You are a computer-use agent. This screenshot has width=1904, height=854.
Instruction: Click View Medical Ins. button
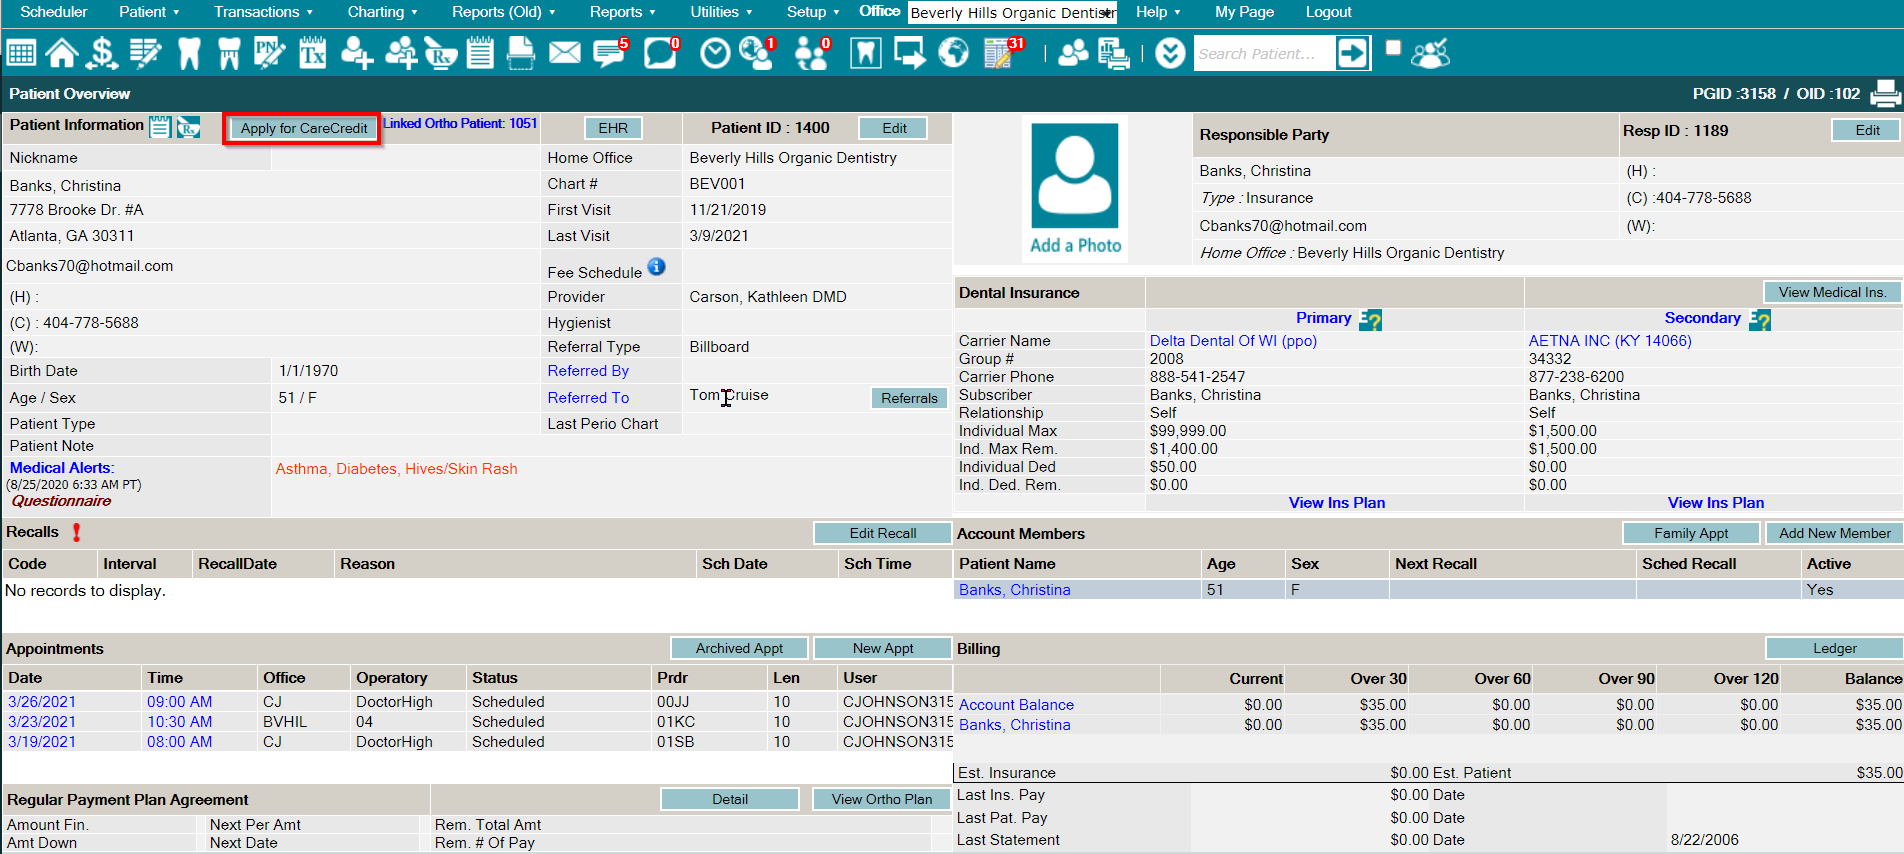(x=1832, y=292)
